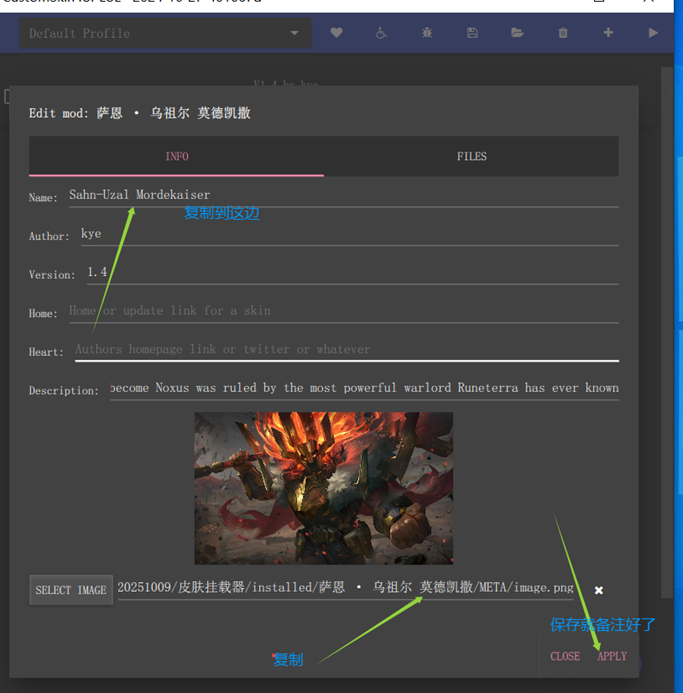Switch to the FILES tab
Image resolution: width=683 pixels, height=693 pixels.
471,156
